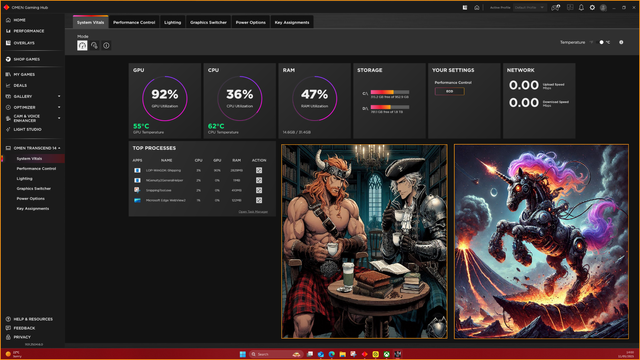Open the Performance section in the sidebar
This screenshot has width=640, height=360.
click(x=25, y=31)
